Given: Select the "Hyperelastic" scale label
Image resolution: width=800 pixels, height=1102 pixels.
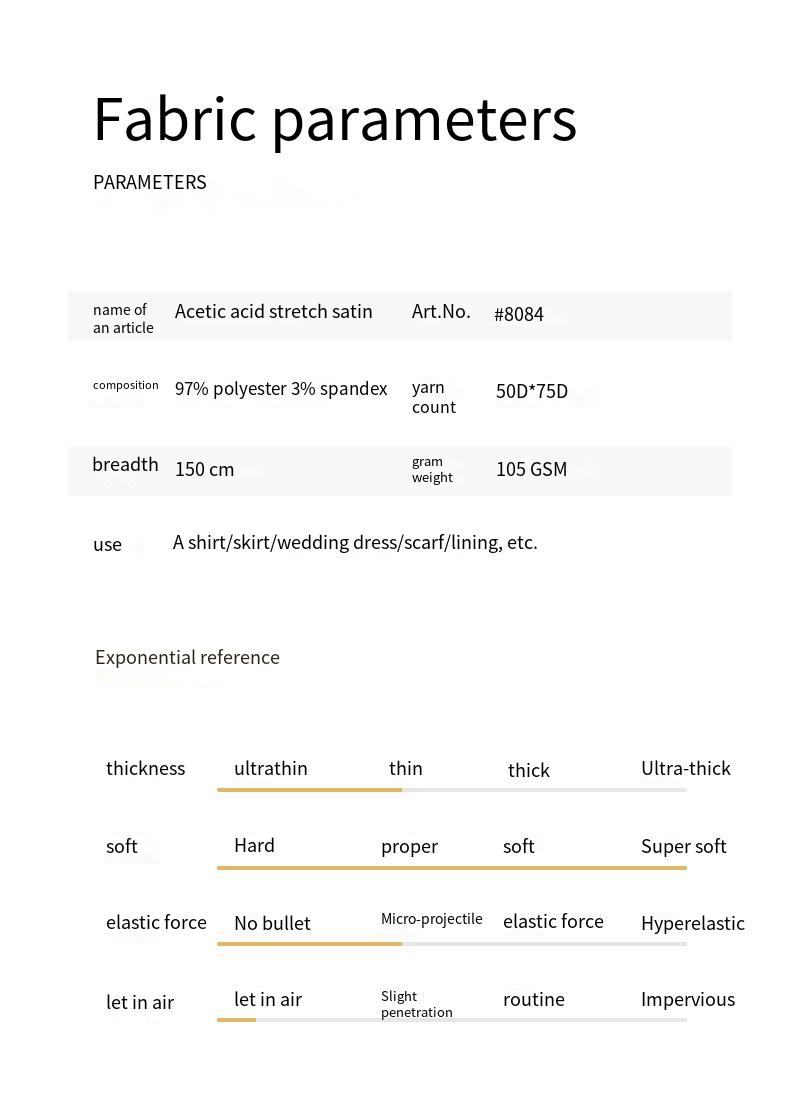Looking at the screenshot, I should (692, 923).
